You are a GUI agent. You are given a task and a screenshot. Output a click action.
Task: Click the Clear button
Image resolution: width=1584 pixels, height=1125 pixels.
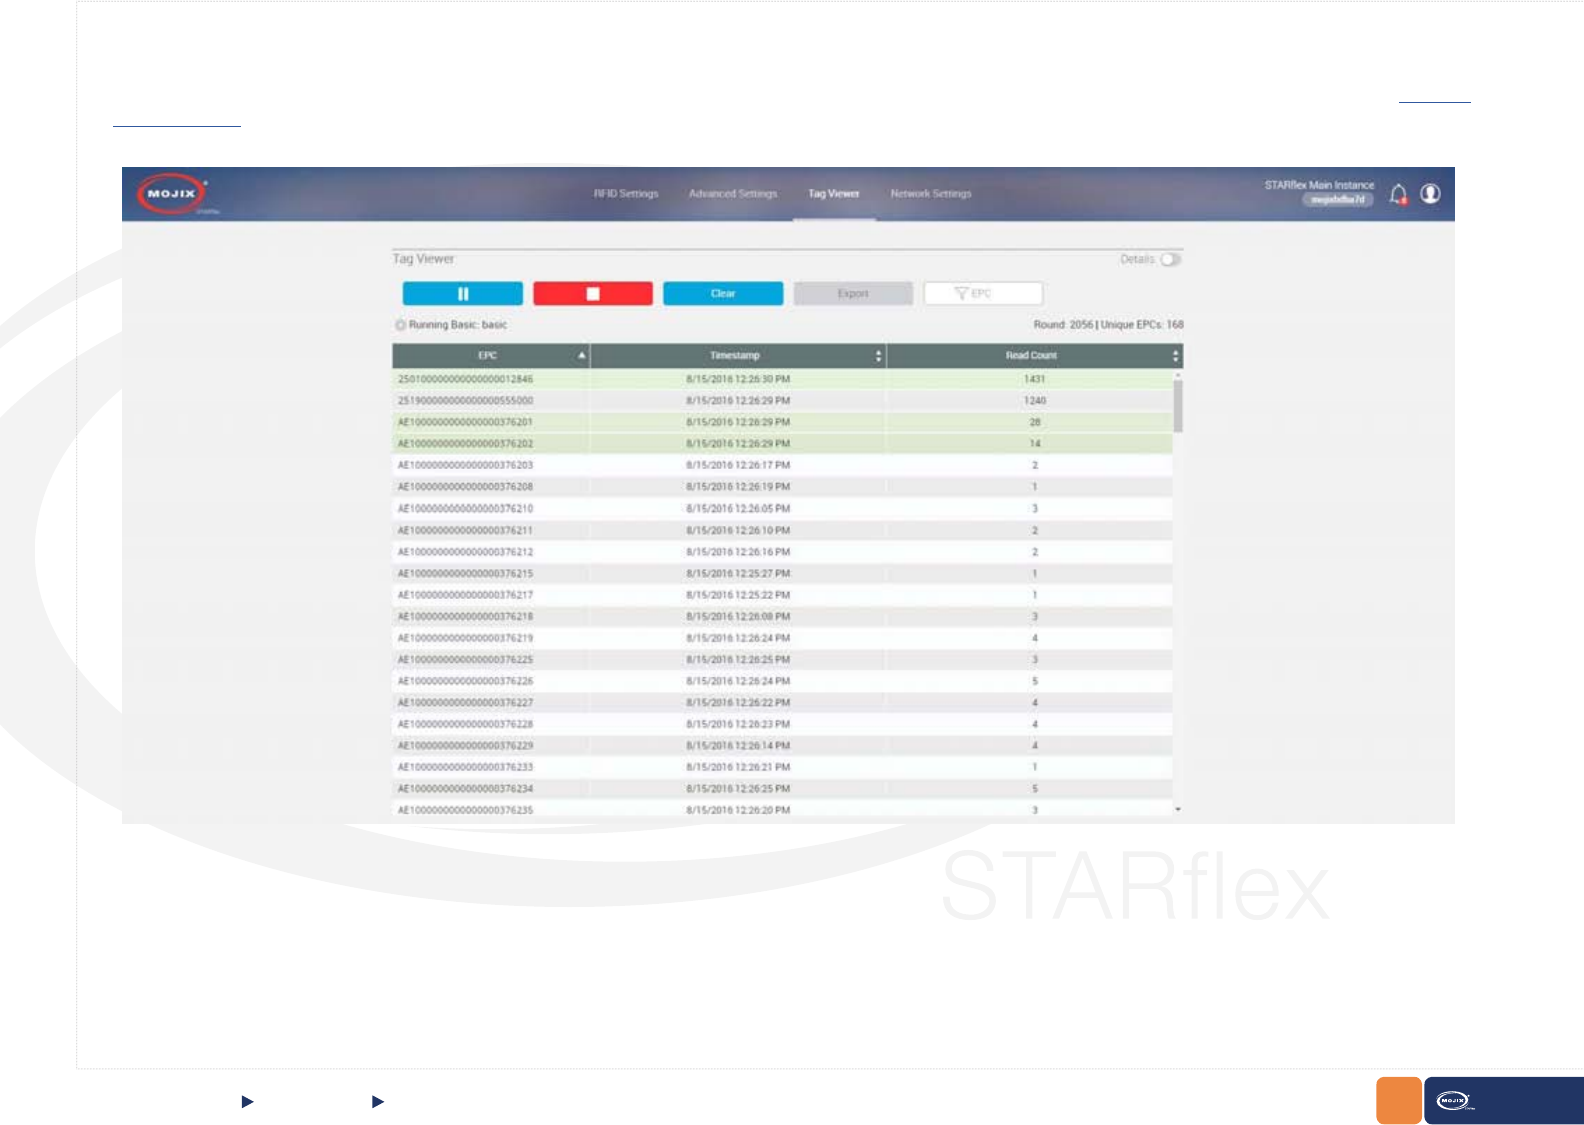723,293
